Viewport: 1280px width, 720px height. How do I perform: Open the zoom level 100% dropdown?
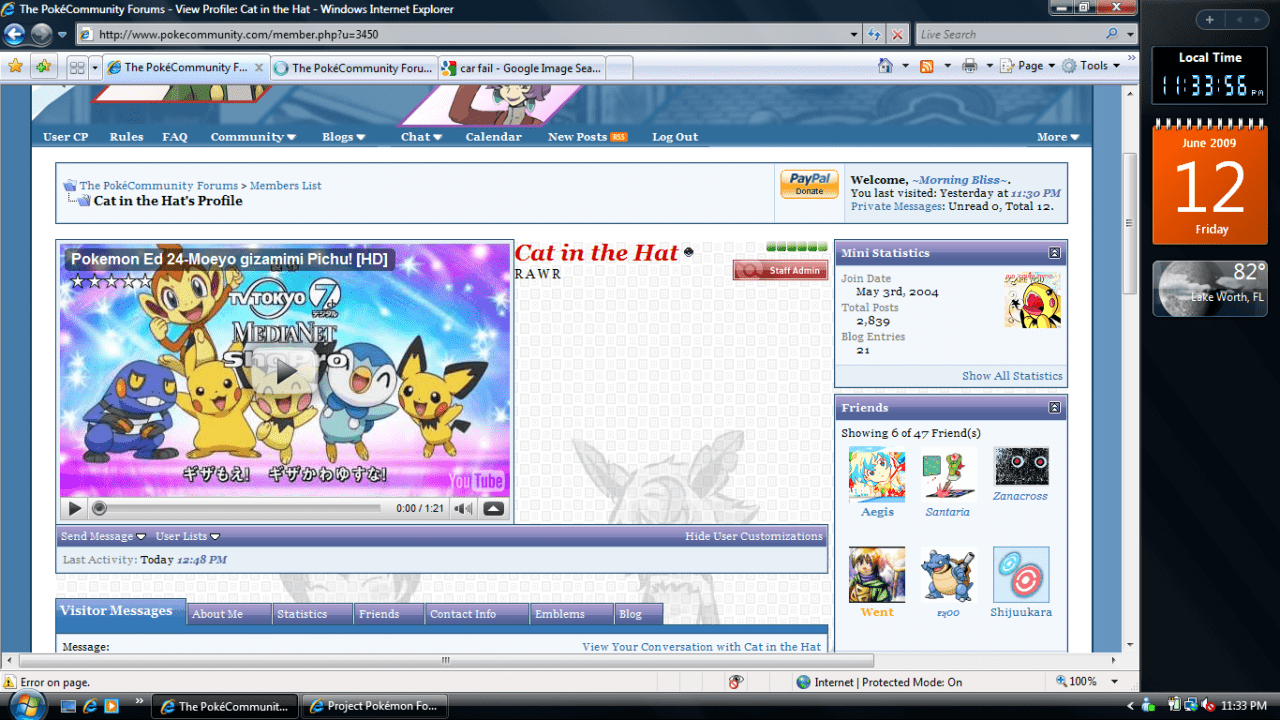[1115, 682]
